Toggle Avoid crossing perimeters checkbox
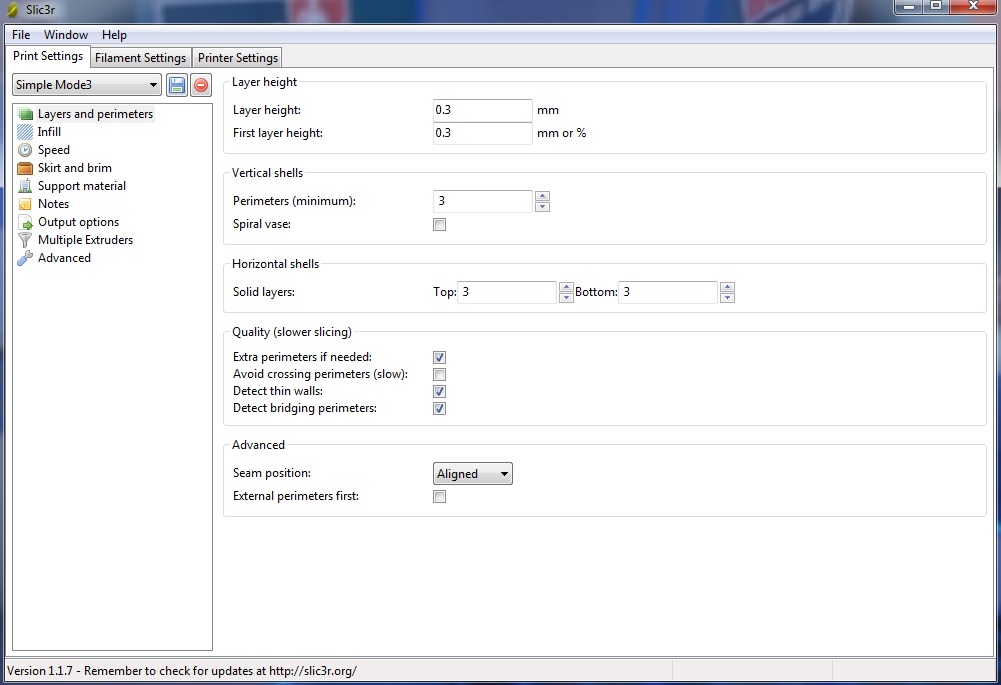The width and height of the screenshot is (1001, 685). 439,374
